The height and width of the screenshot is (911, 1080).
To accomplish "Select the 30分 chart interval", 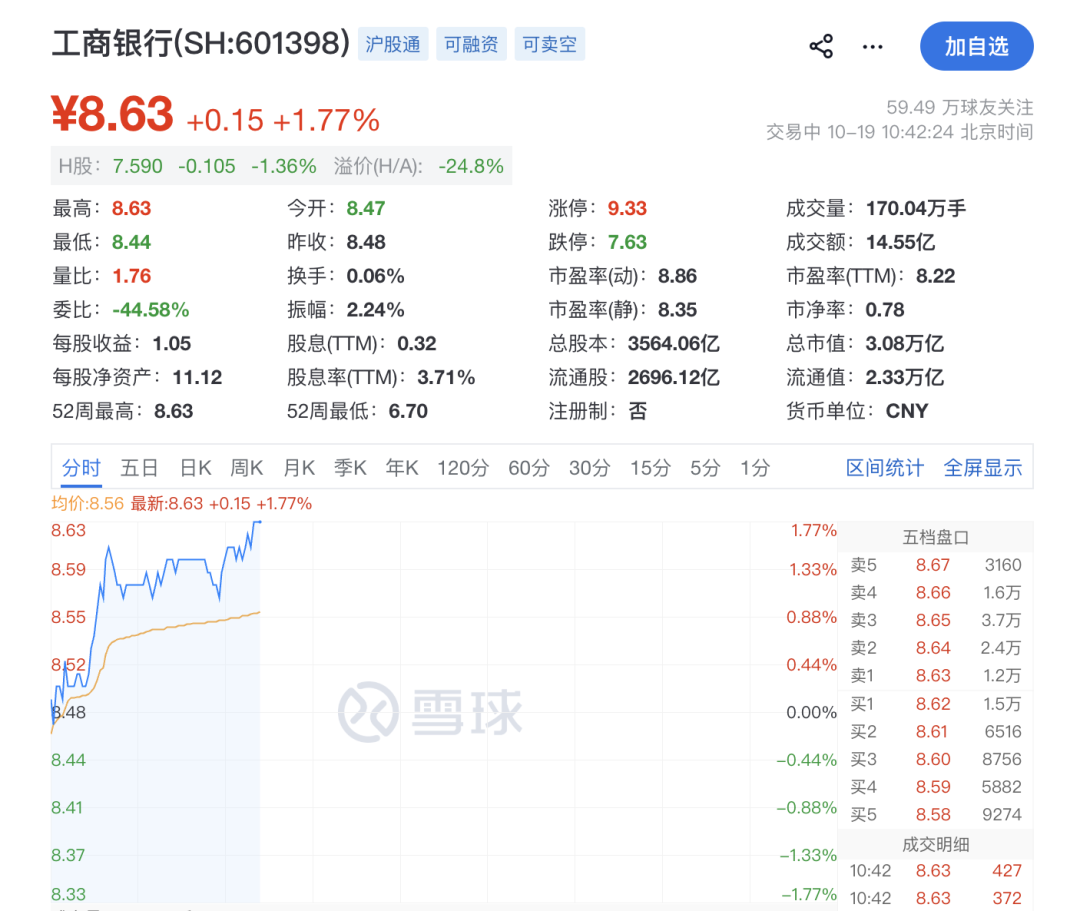I will pos(590,468).
